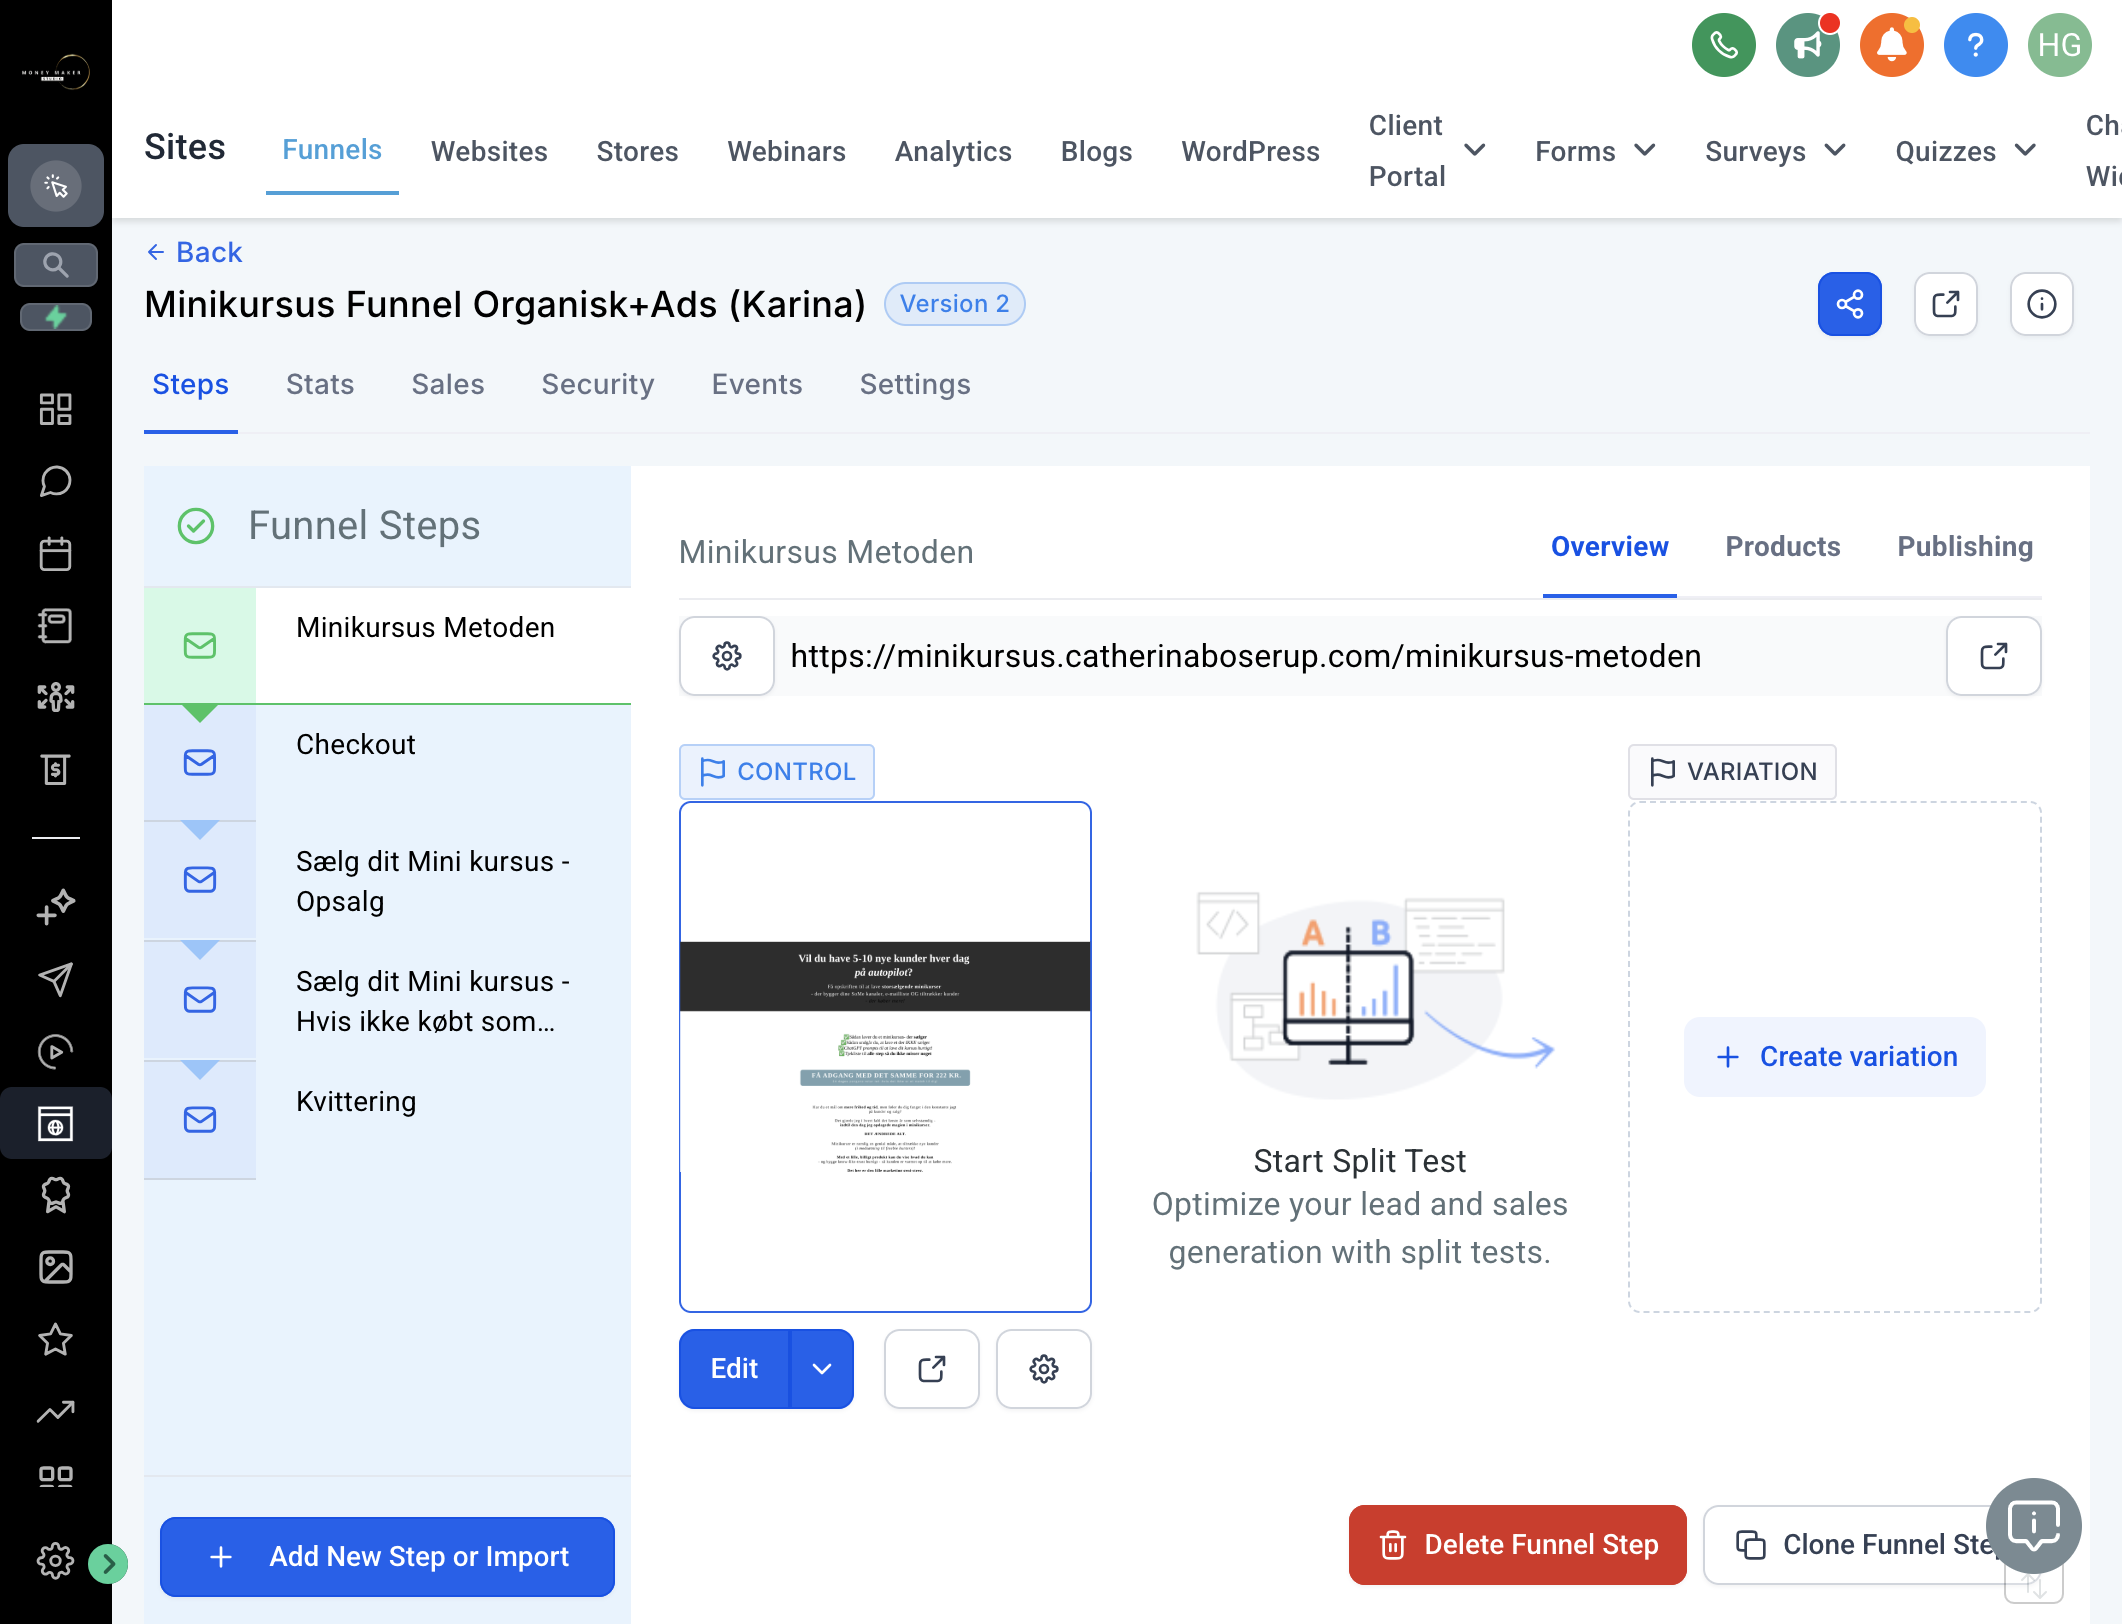This screenshot has width=2122, height=1624.
Task: Click Delete Funnel Step button
Action: [x=1517, y=1545]
